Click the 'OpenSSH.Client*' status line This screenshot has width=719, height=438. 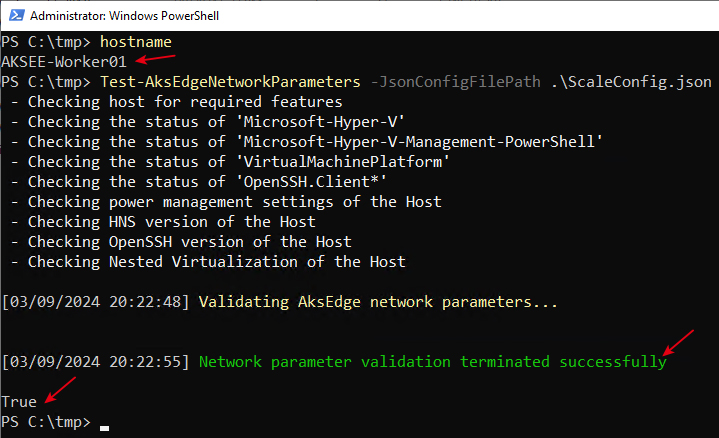[x=199, y=182]
